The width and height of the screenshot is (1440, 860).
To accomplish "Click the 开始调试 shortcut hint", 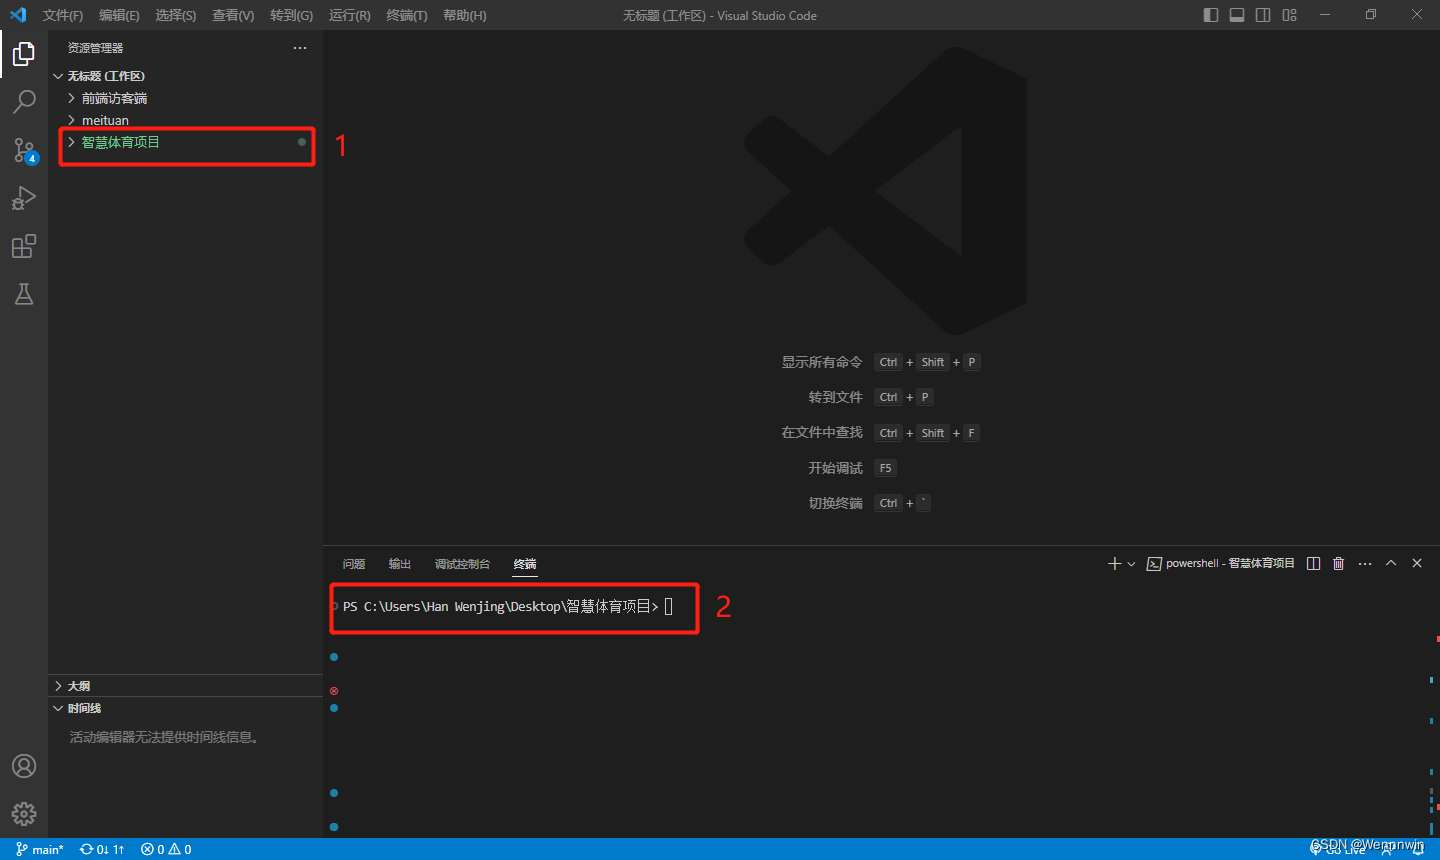I will tap(836, 468).
